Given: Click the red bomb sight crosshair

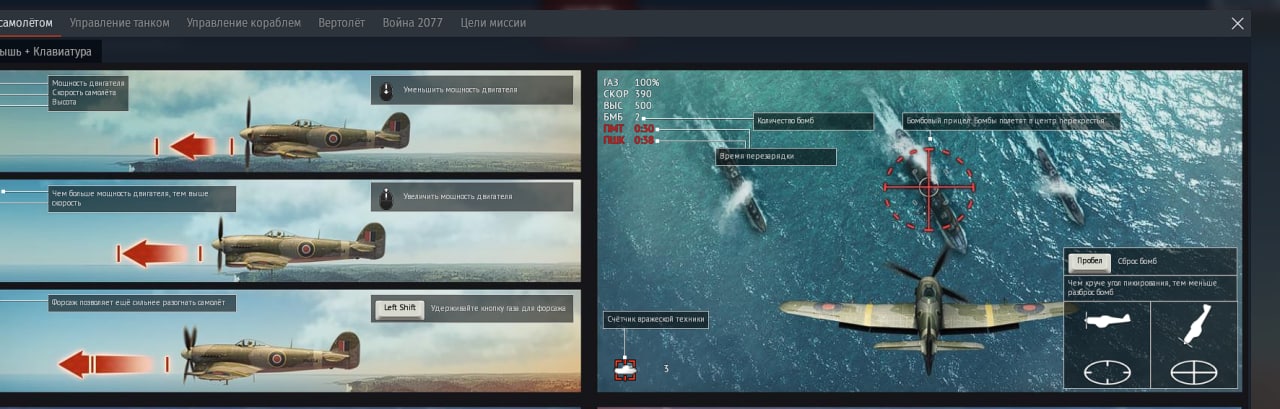Looking at the screenshot, I should 928,186.
